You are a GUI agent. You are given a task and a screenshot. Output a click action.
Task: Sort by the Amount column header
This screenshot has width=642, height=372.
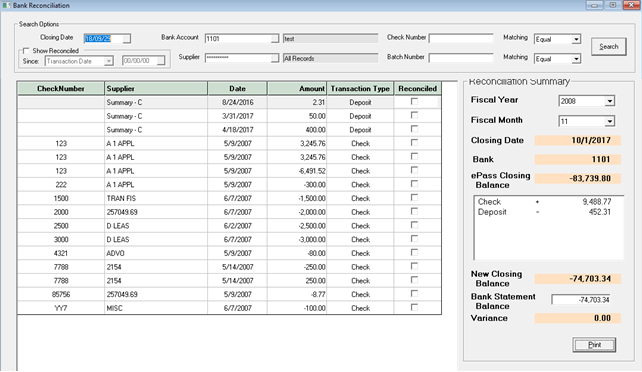pos(297,88)
